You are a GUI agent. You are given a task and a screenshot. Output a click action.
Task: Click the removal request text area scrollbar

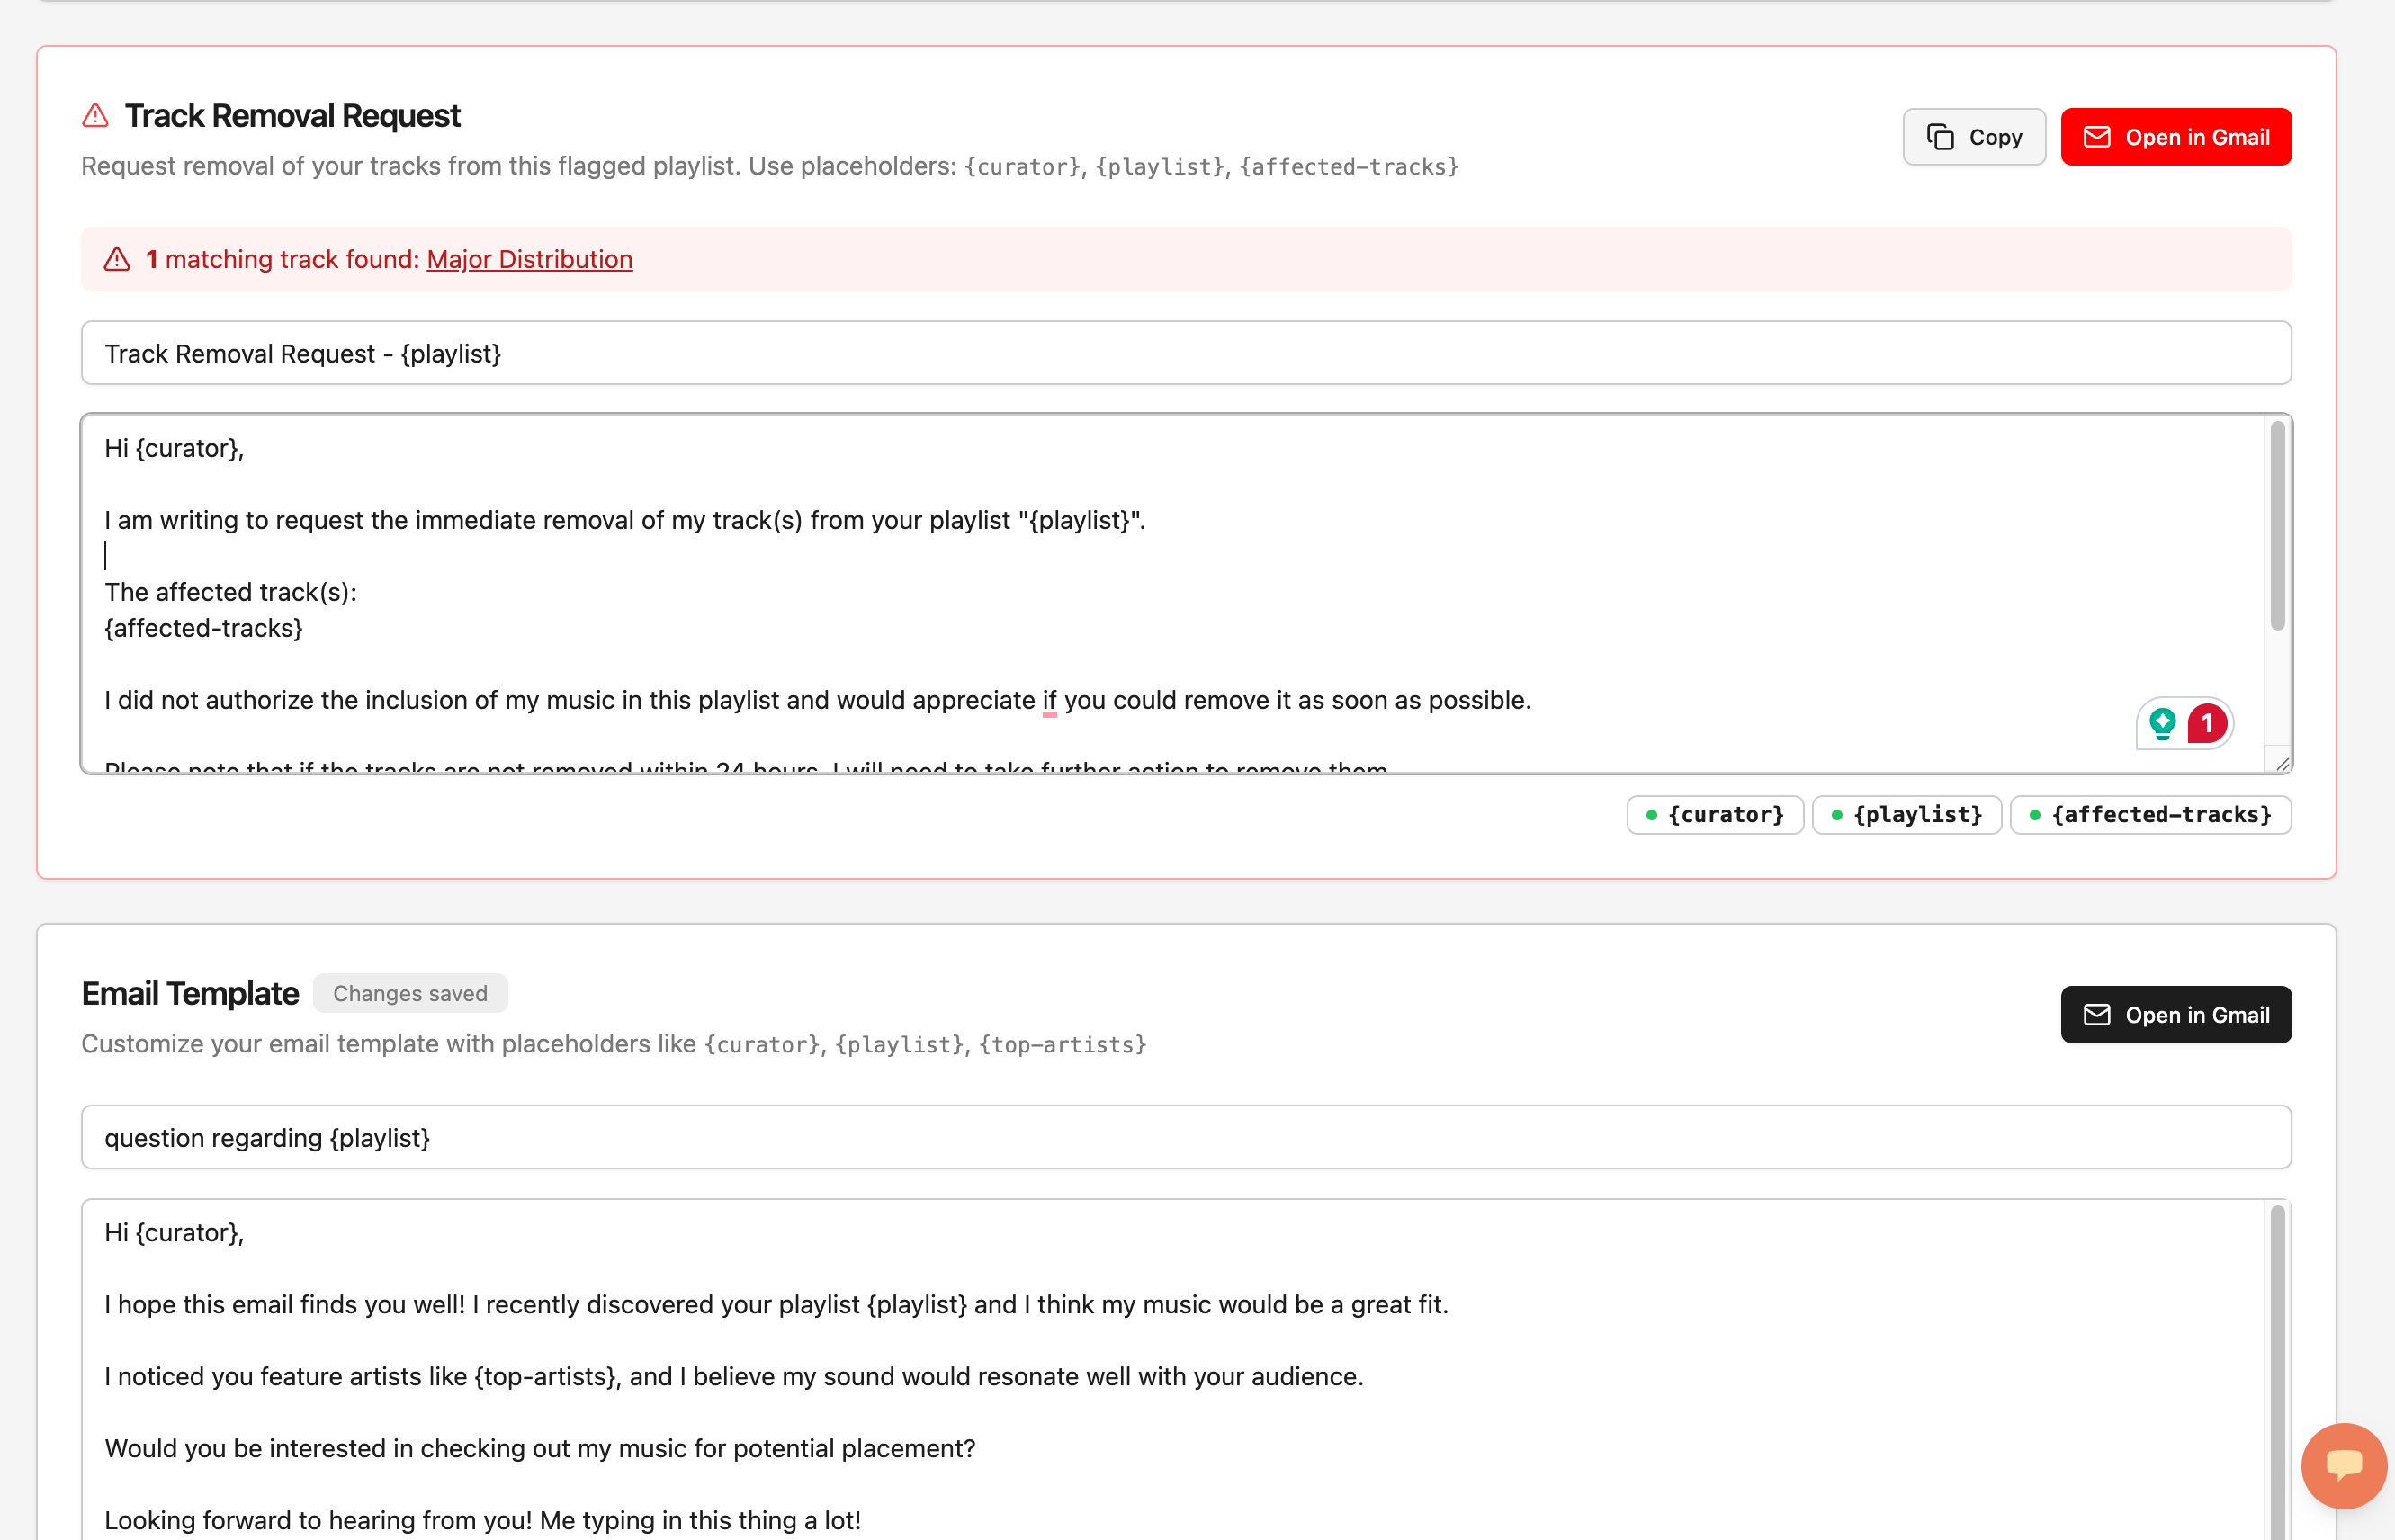click(x=2277, y=525)
